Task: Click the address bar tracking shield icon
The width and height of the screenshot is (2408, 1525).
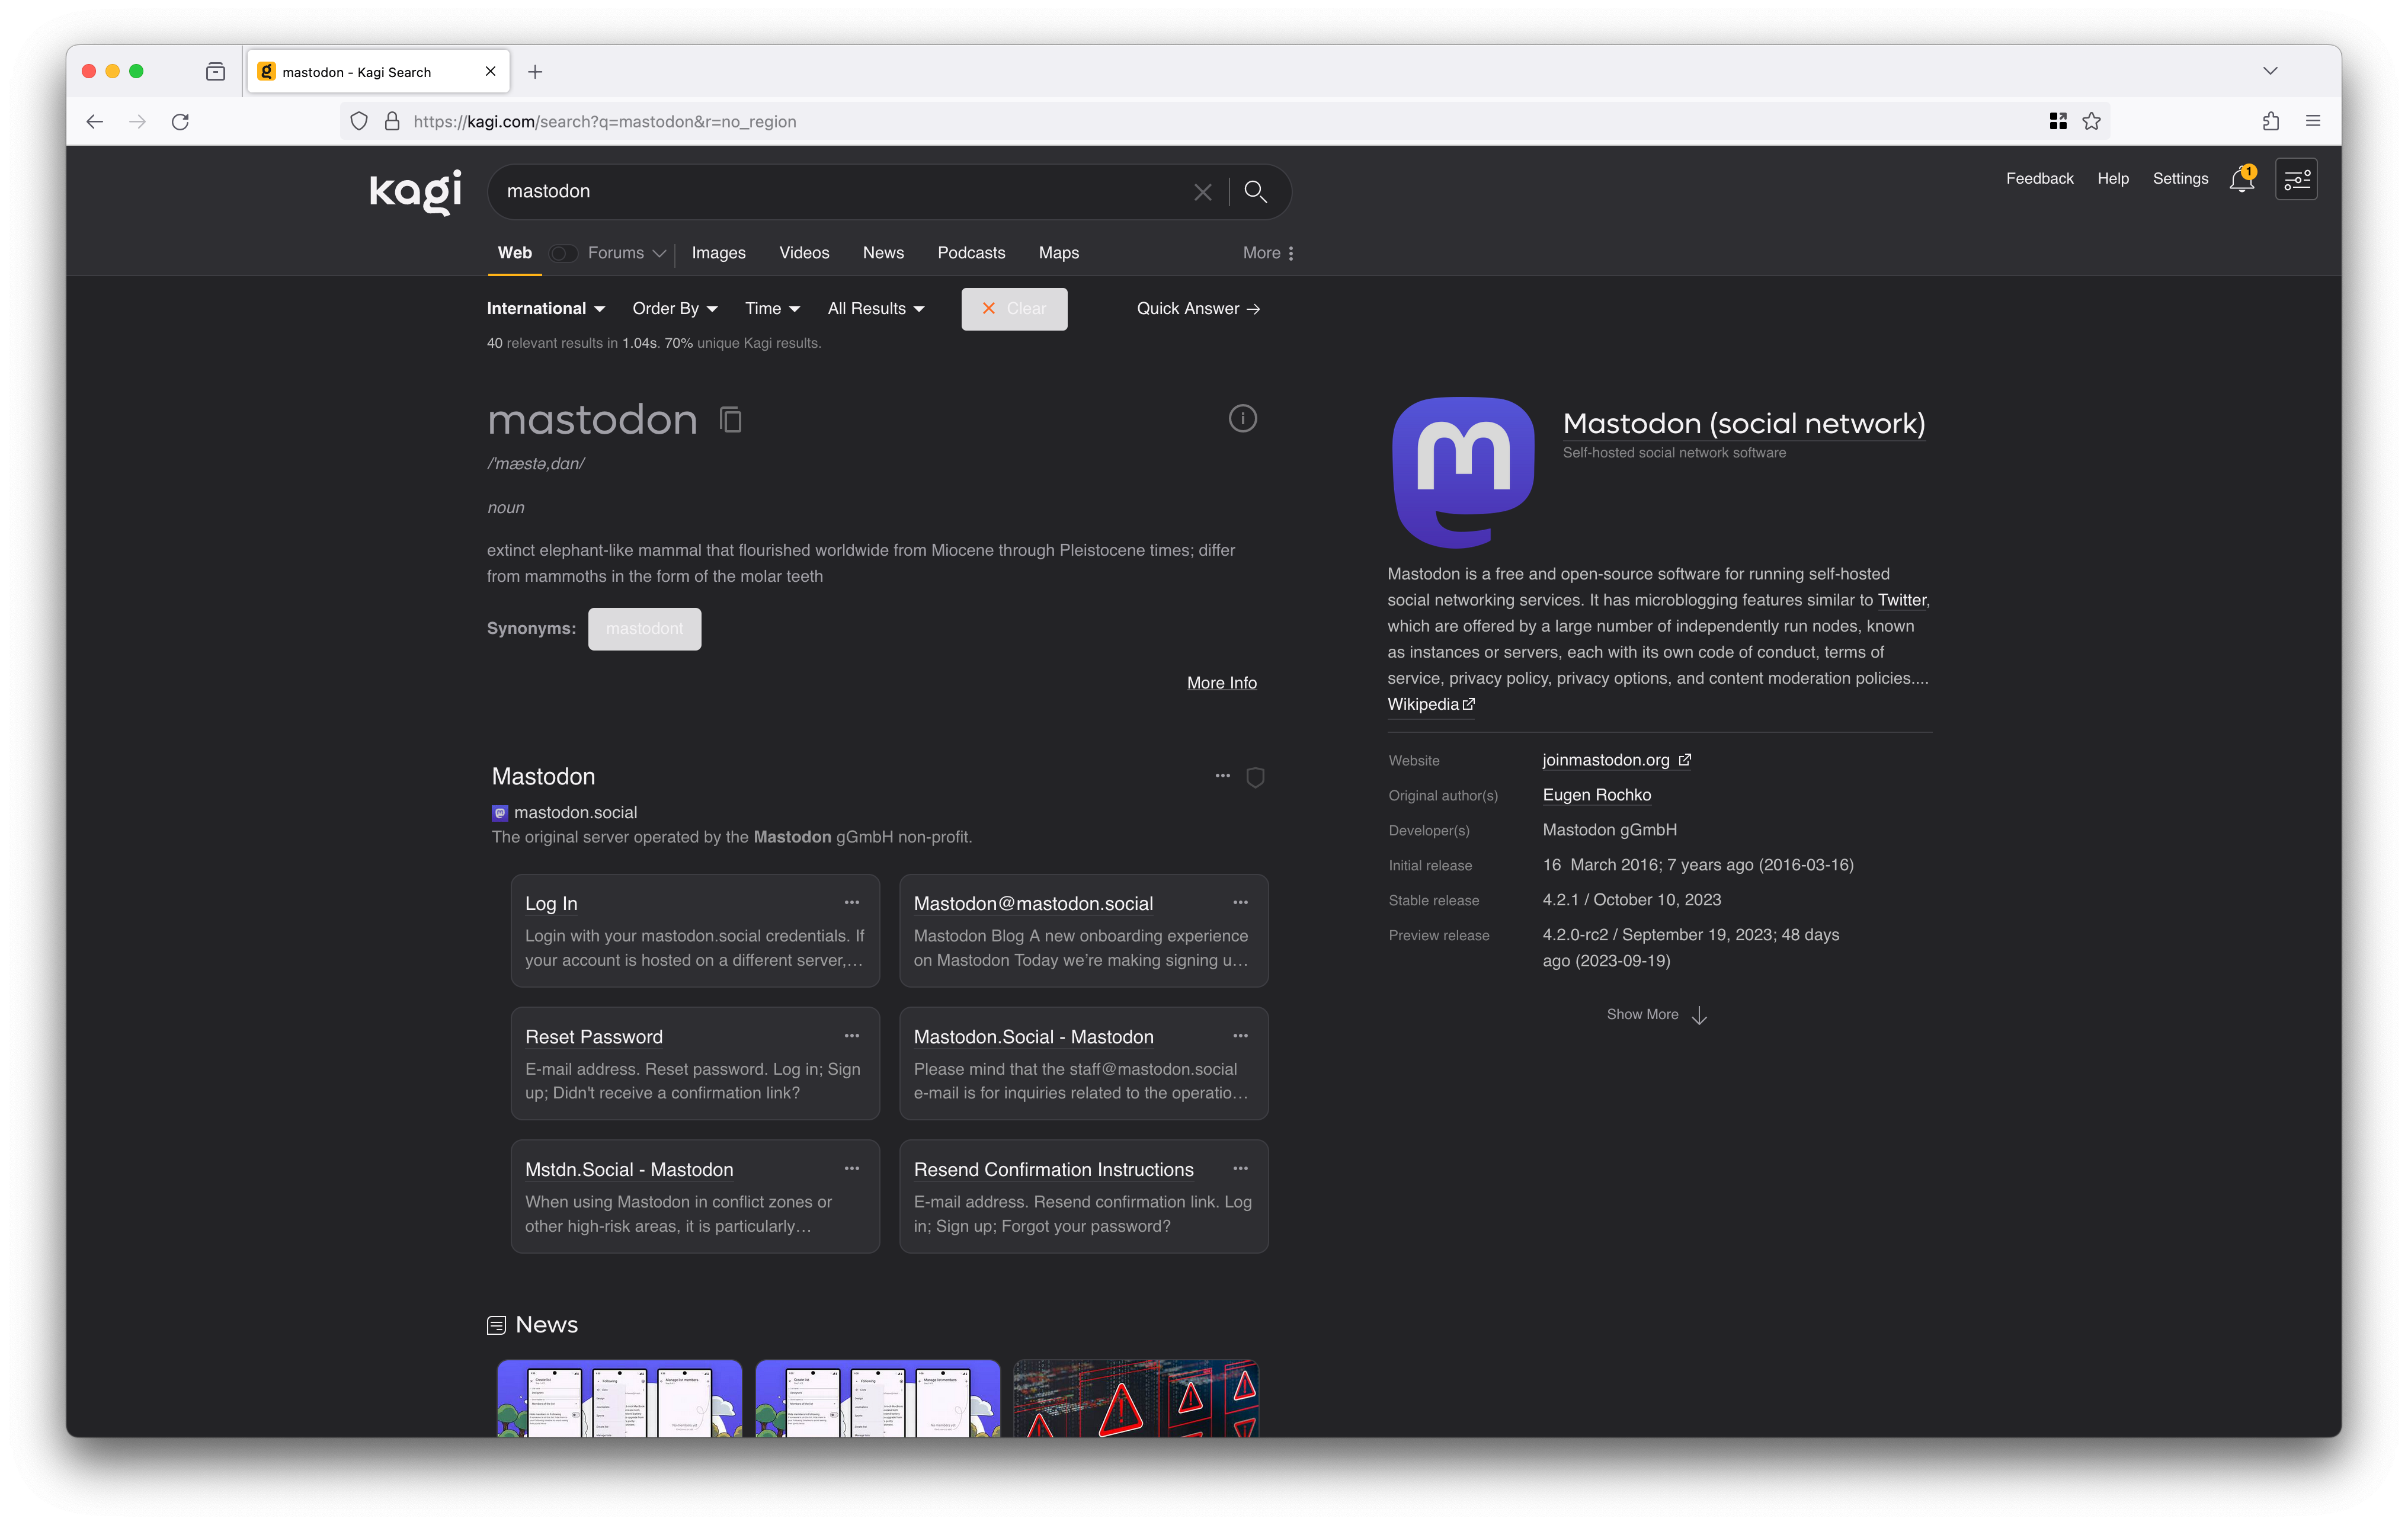Action: pos(359,122)
